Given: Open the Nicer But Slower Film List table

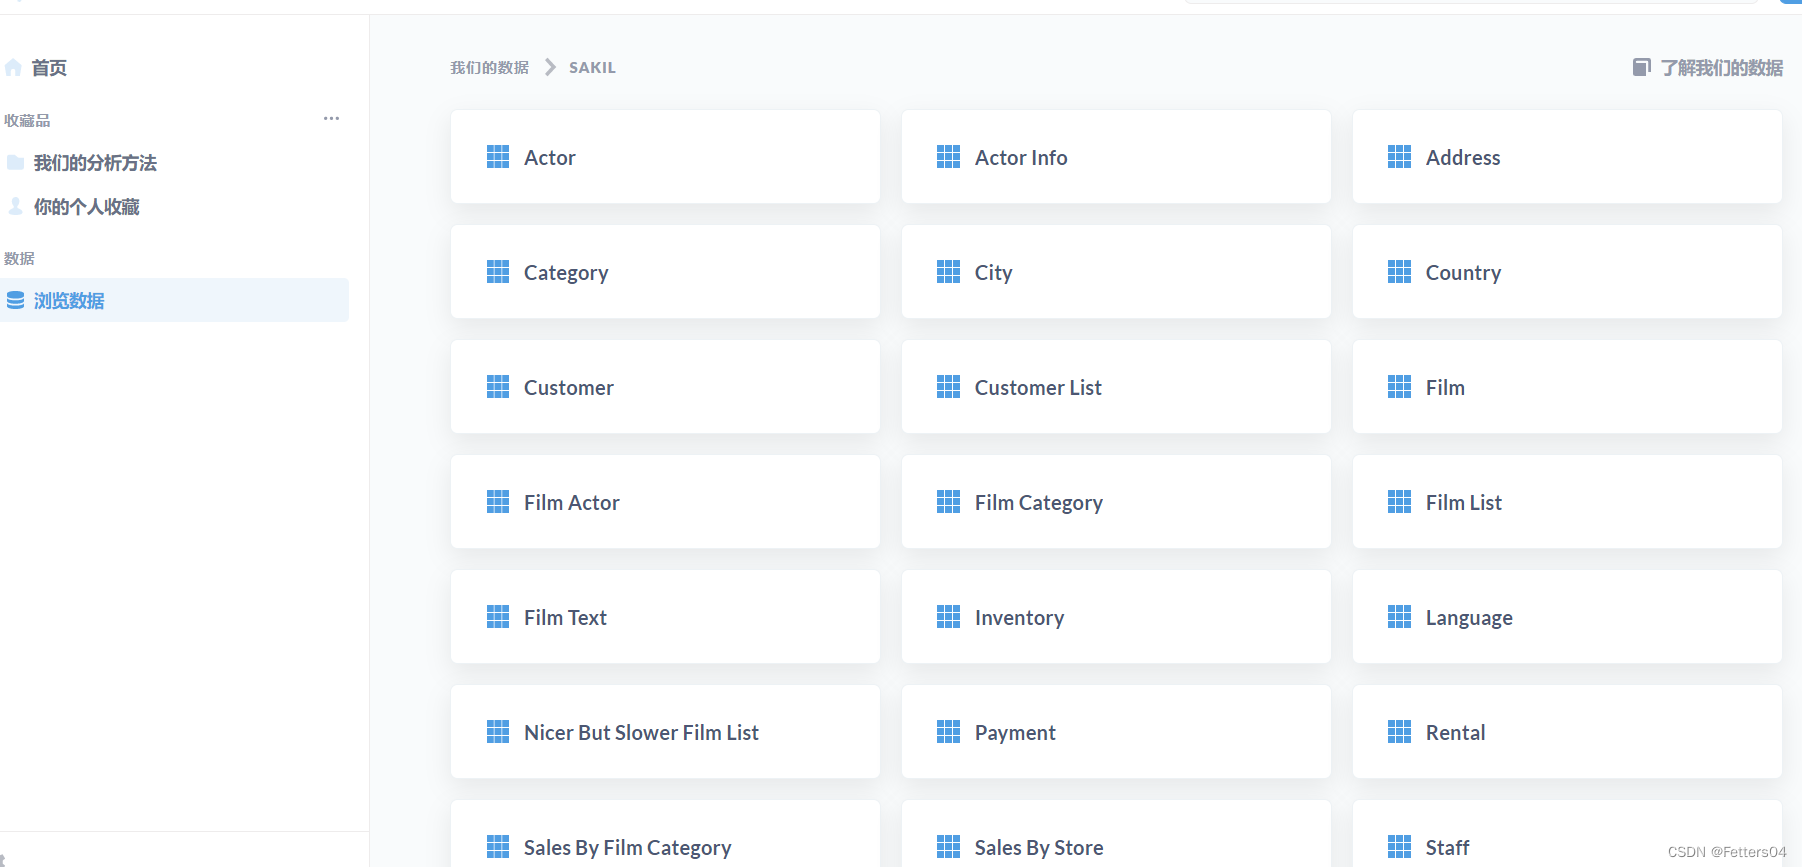Looking at the screenshot, I should pyautogui.click(x=665, y=732).
